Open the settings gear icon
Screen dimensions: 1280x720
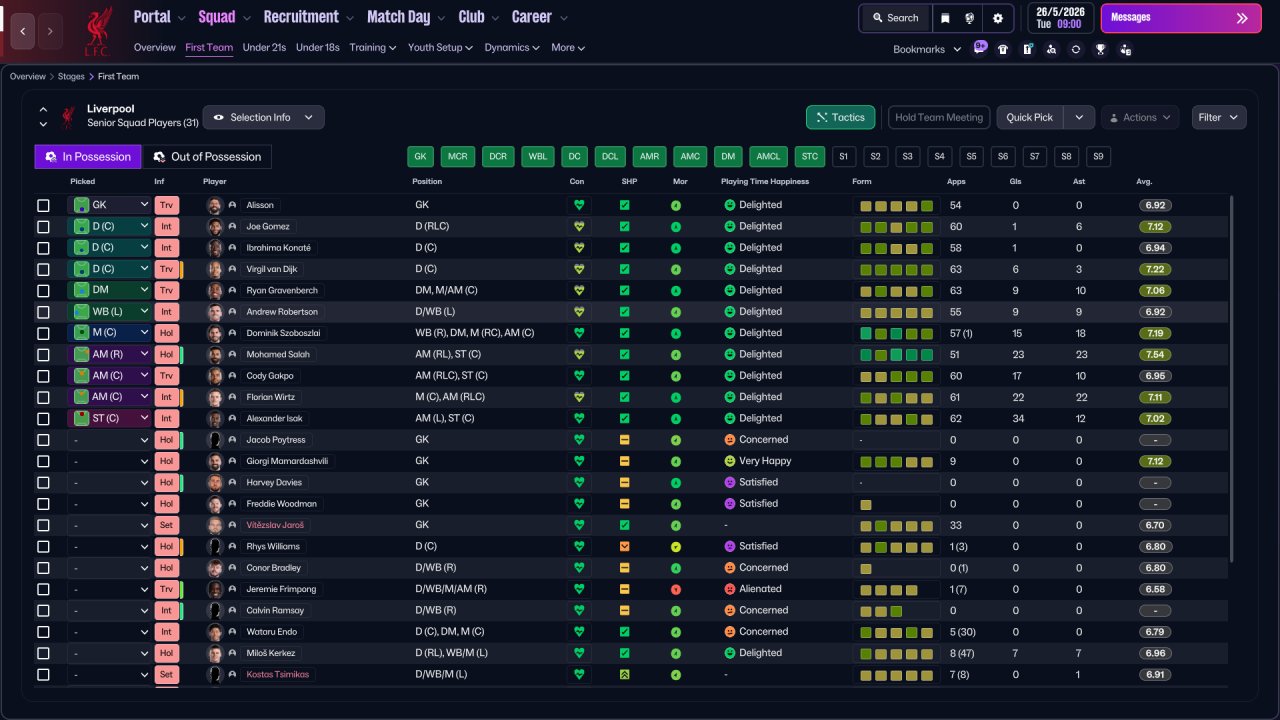click(997, 18)
